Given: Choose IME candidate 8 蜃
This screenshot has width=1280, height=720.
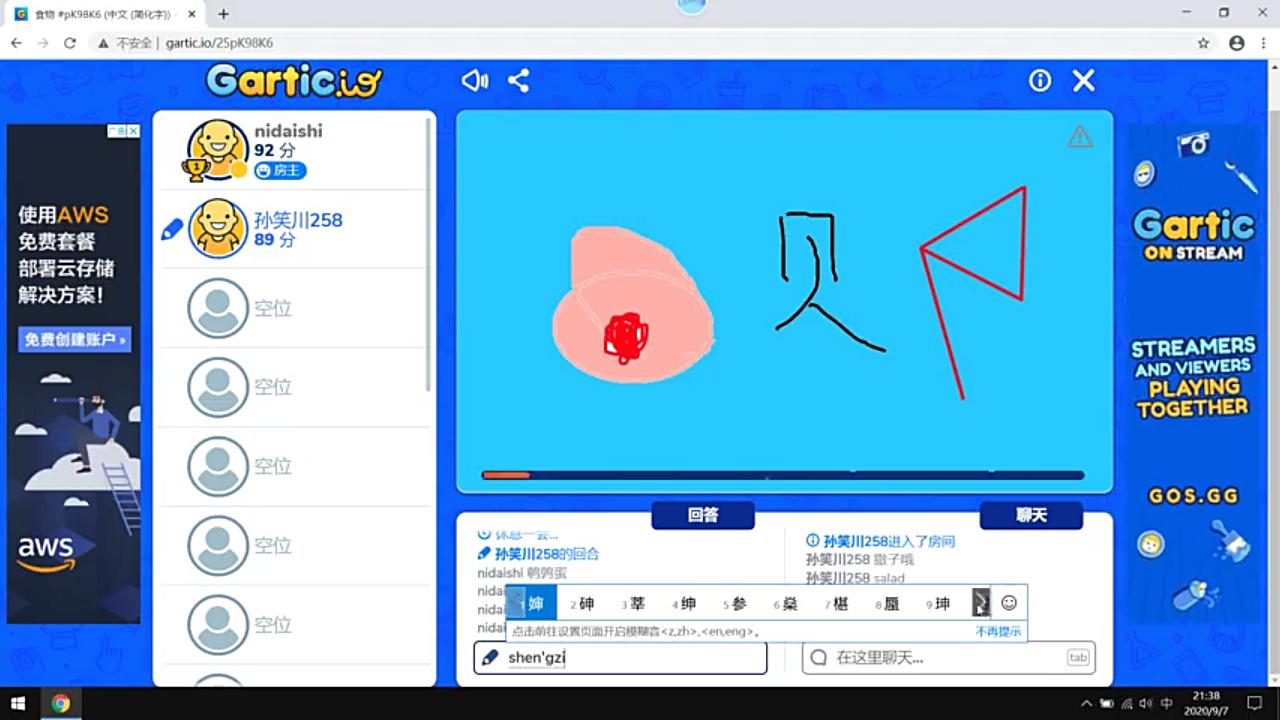Looking at the screenshot, I should pyautogui.click(x=887, y=603).
